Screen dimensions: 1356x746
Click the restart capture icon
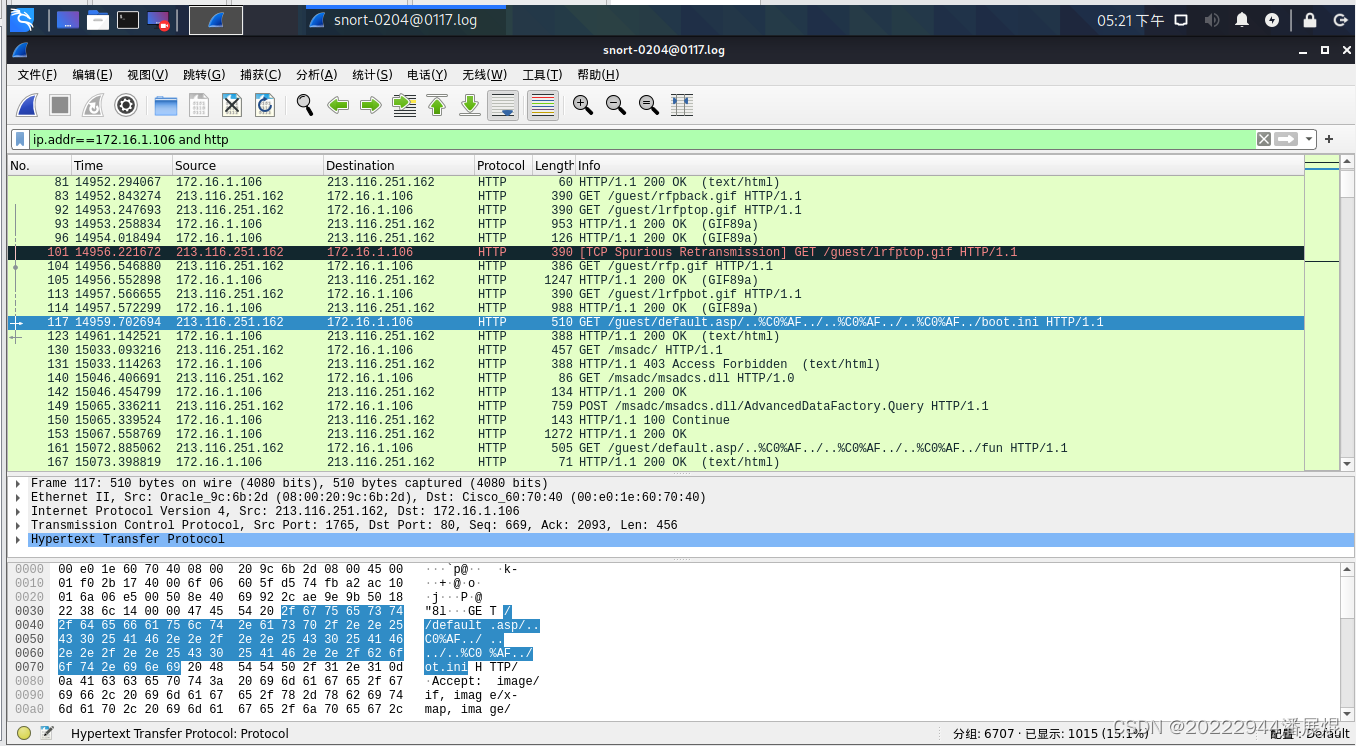[x=92, y=105]
